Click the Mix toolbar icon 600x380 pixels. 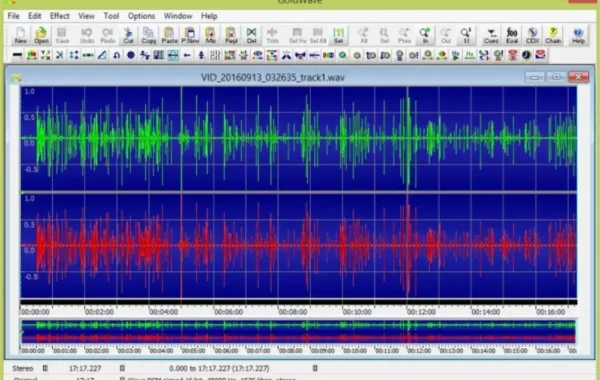tap(210, 36)
